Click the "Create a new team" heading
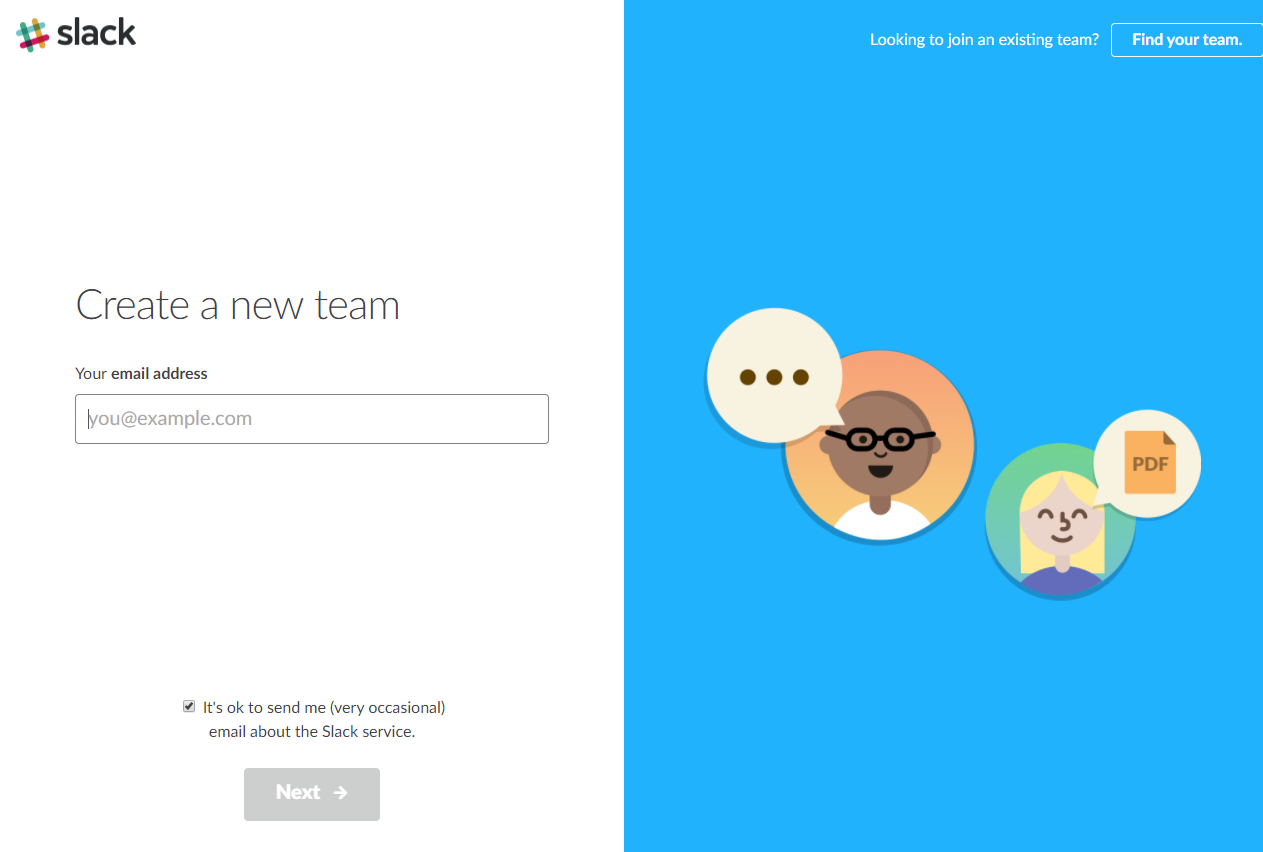 pos(238,305)
